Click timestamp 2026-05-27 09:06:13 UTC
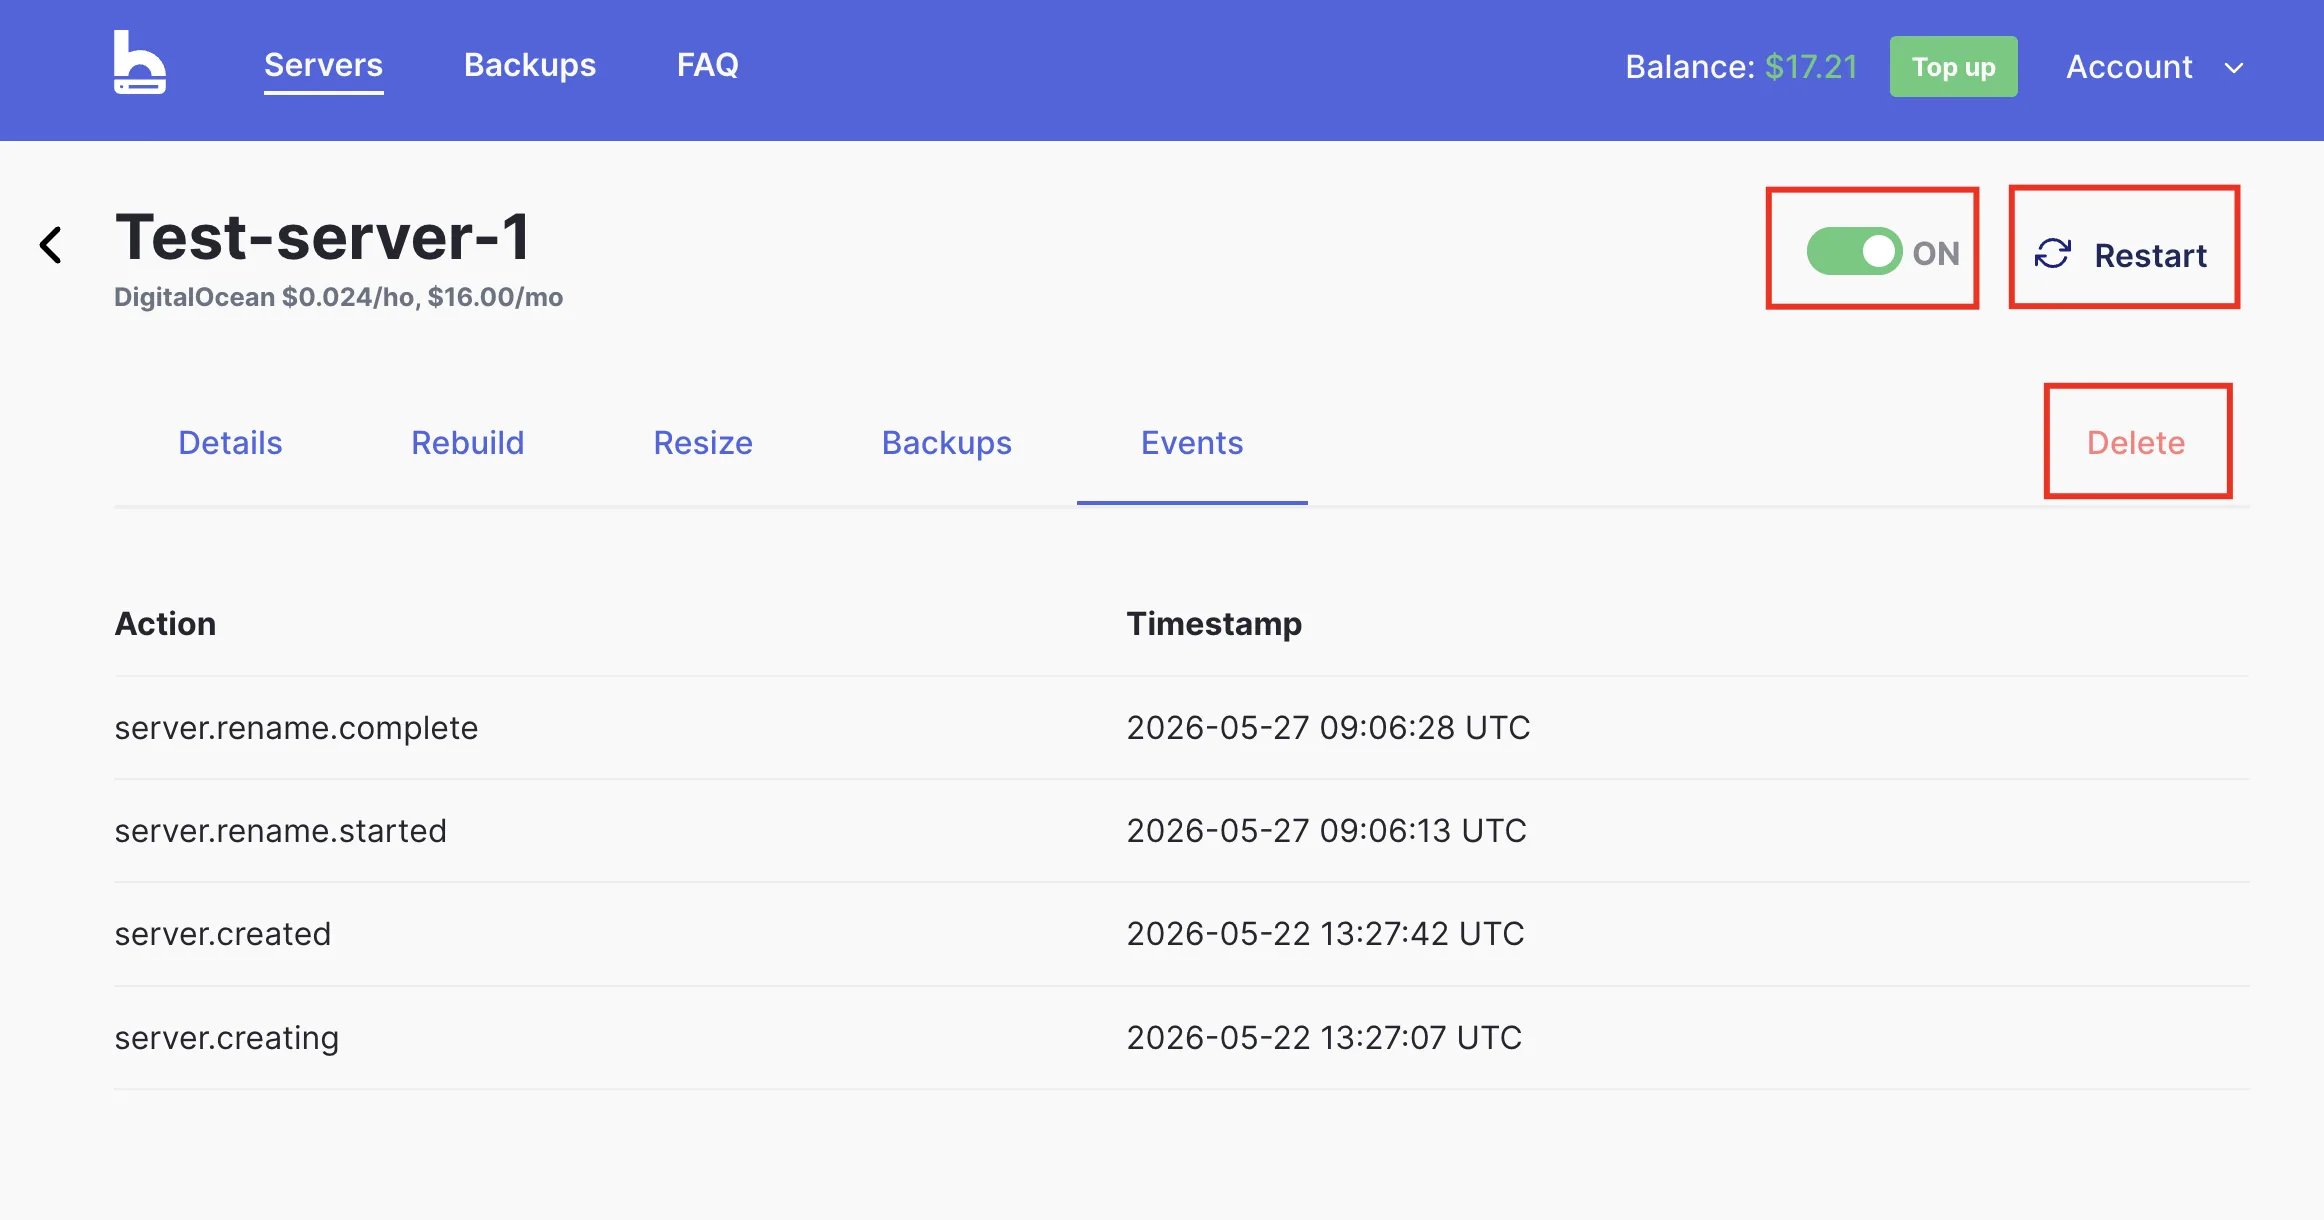 pos(1326,830)
